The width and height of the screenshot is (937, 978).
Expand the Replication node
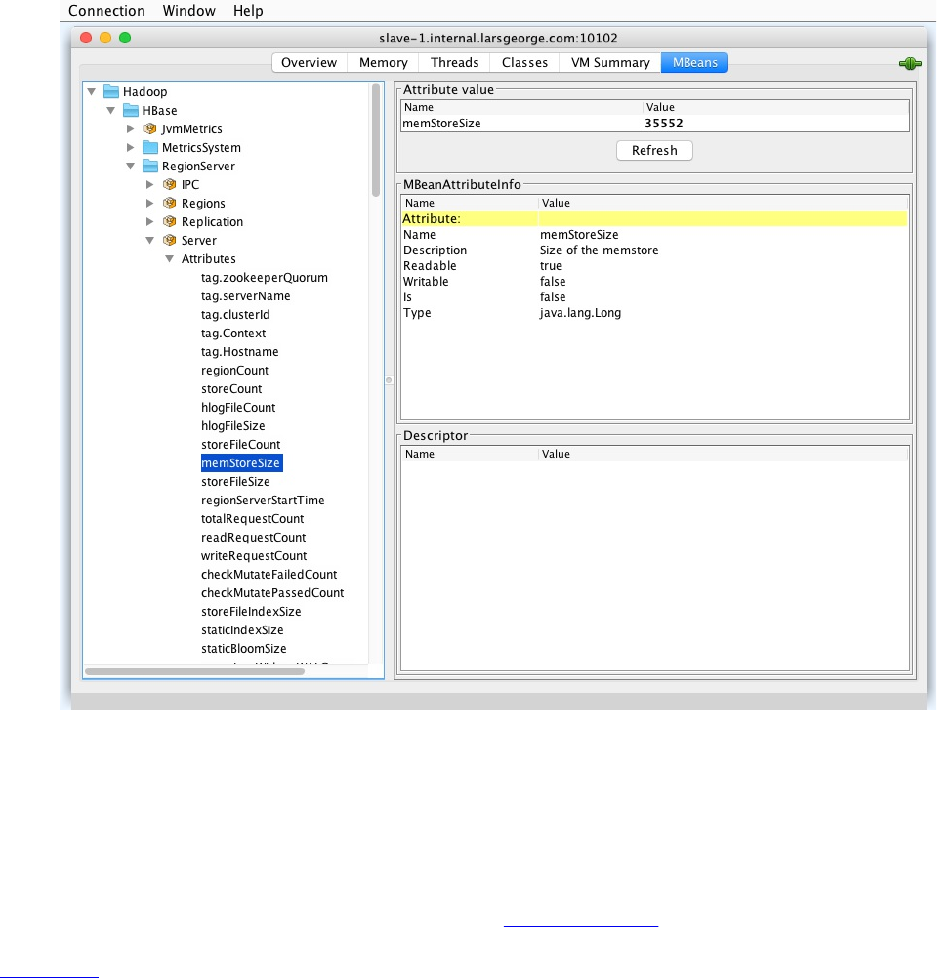pyautogui.click(x=150, y=221)
